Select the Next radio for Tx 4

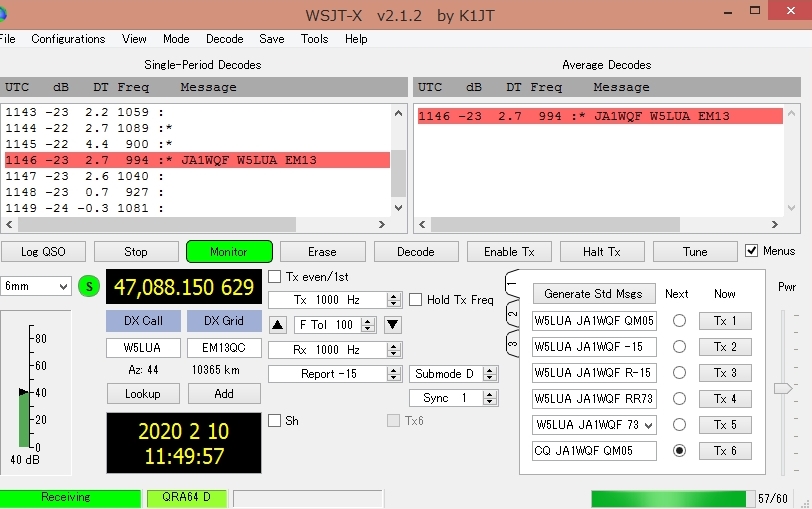click(x=679, y=398)
